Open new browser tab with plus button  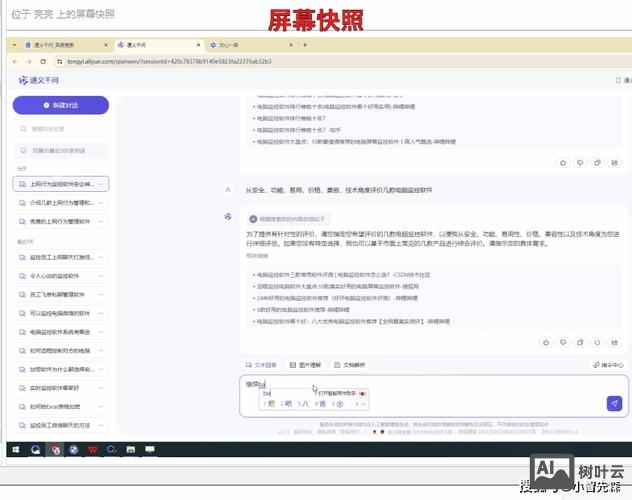coord(305,45)
